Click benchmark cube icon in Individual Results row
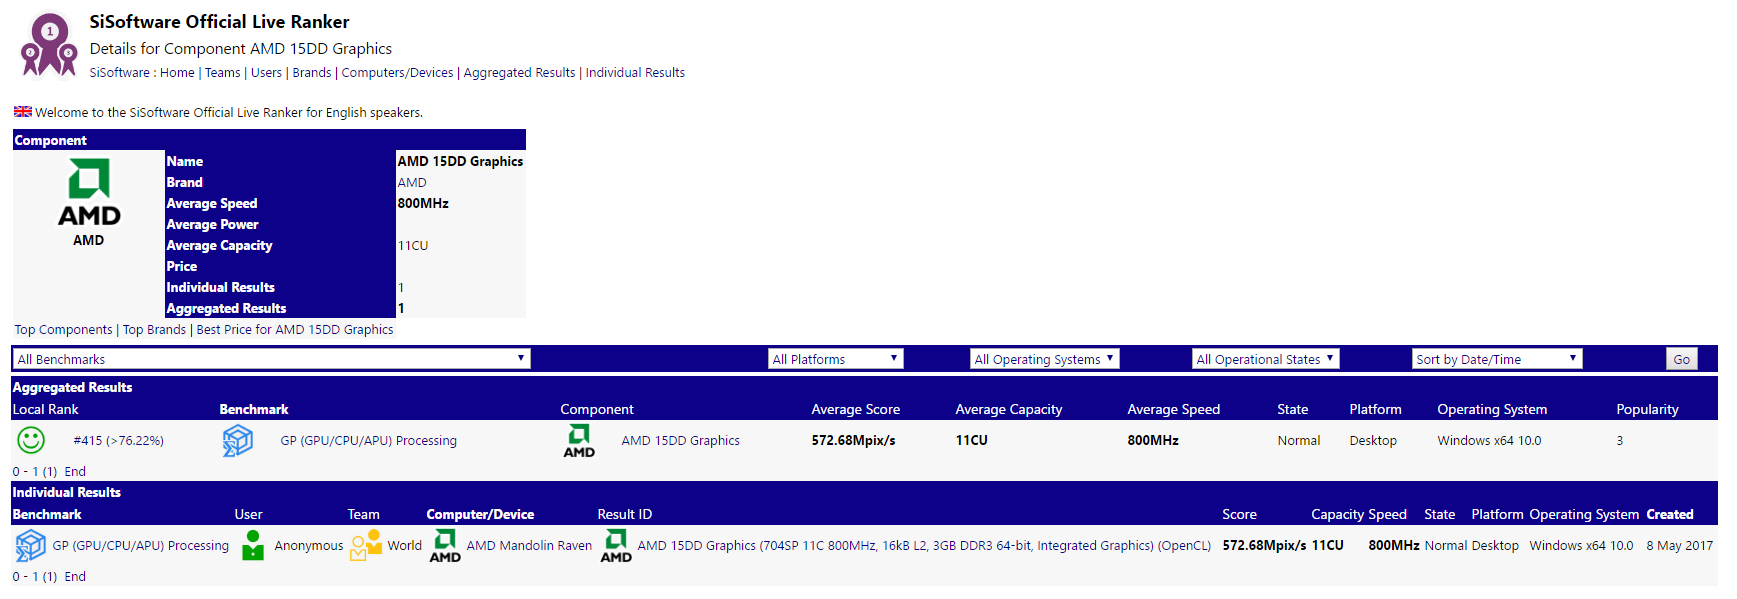Image resolution: width=1737 pixels, height=599 pixels. point(30,545)
